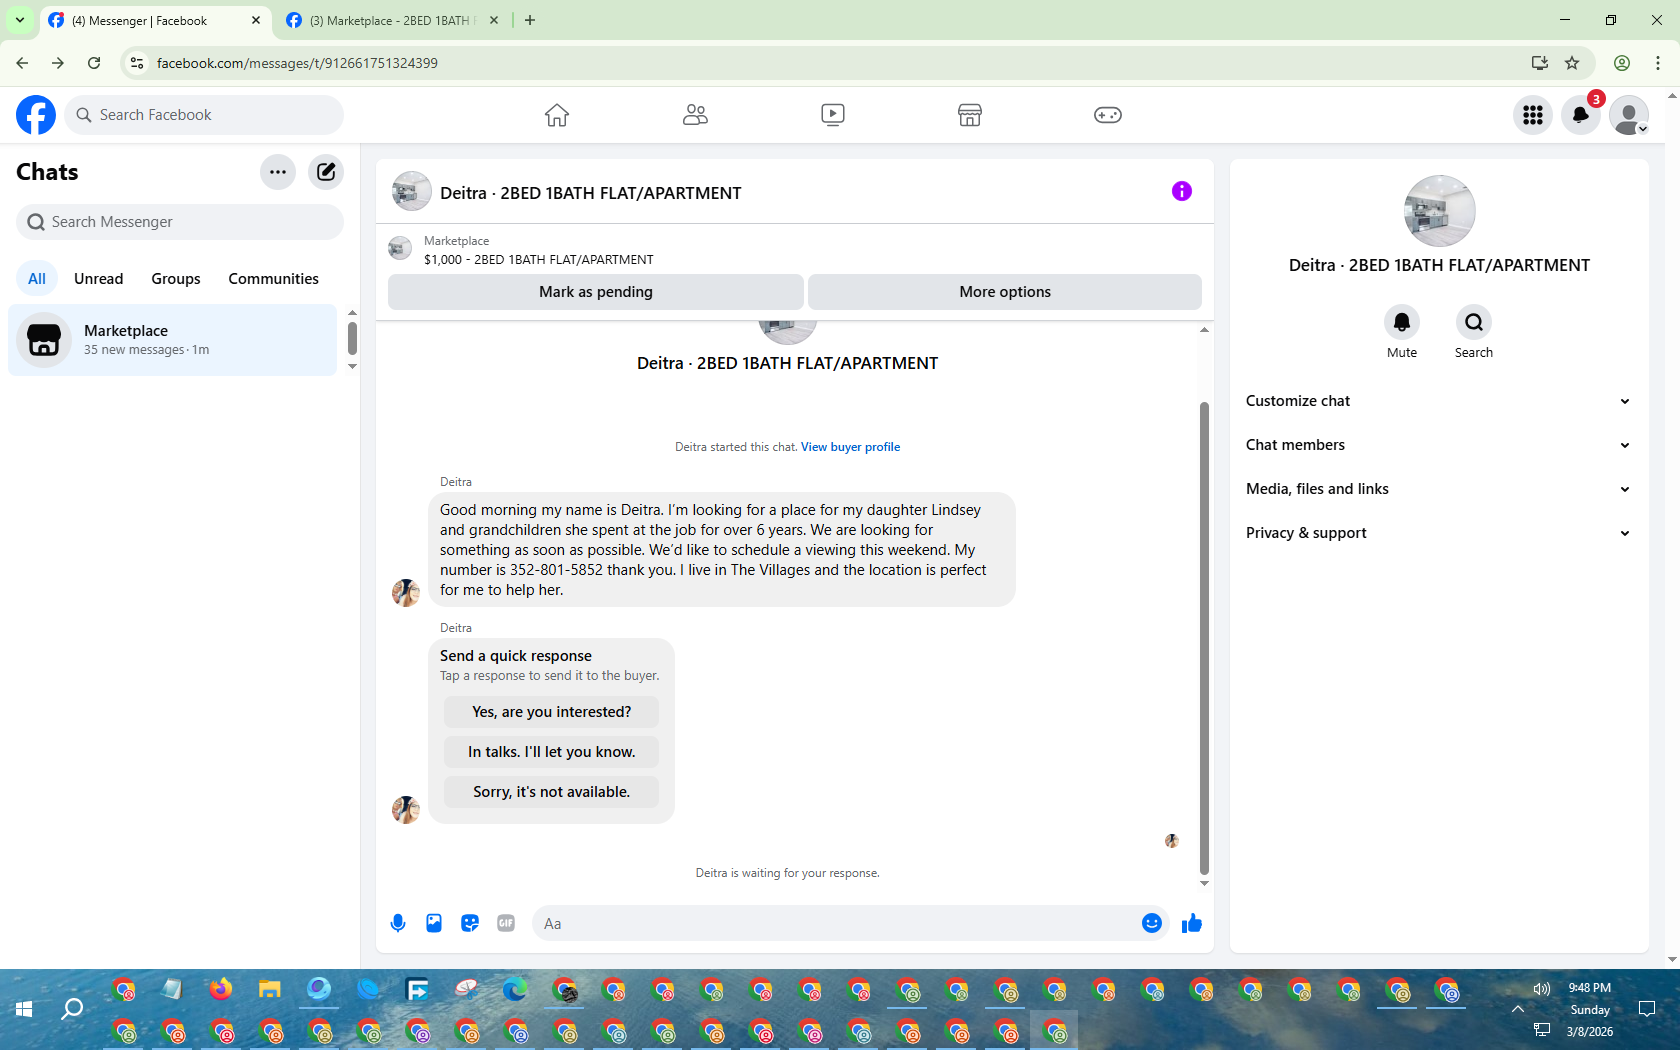Open the Facebook menu grid icon

coord(1533,115)
